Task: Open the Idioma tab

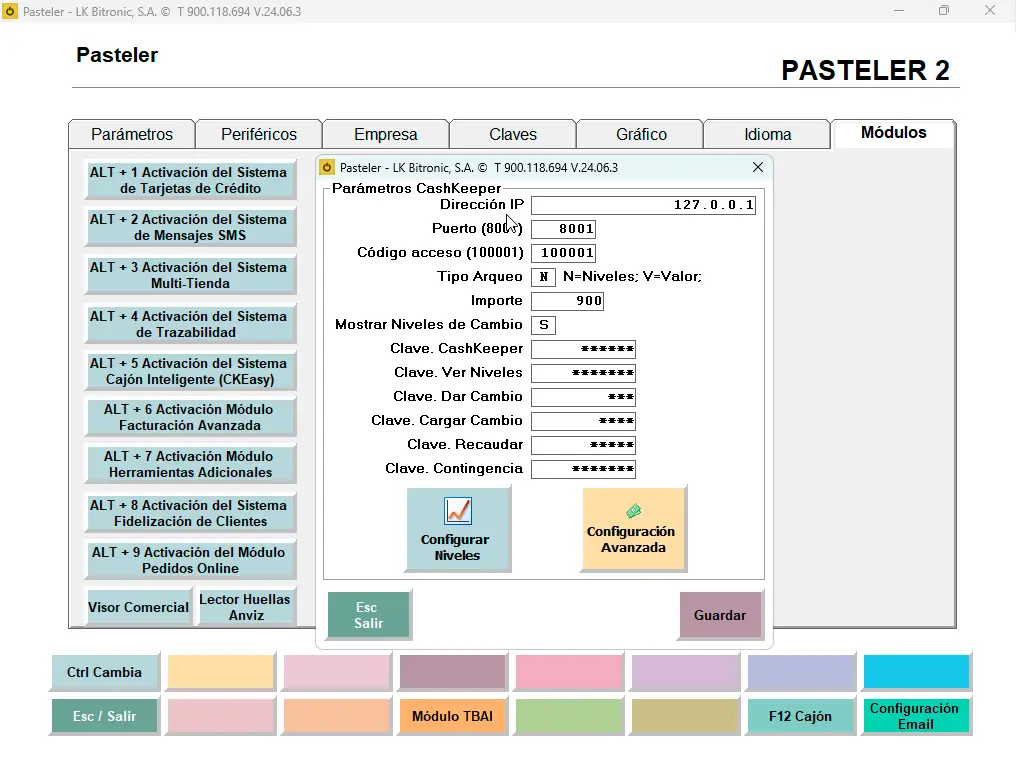Action: pos(767,134)
